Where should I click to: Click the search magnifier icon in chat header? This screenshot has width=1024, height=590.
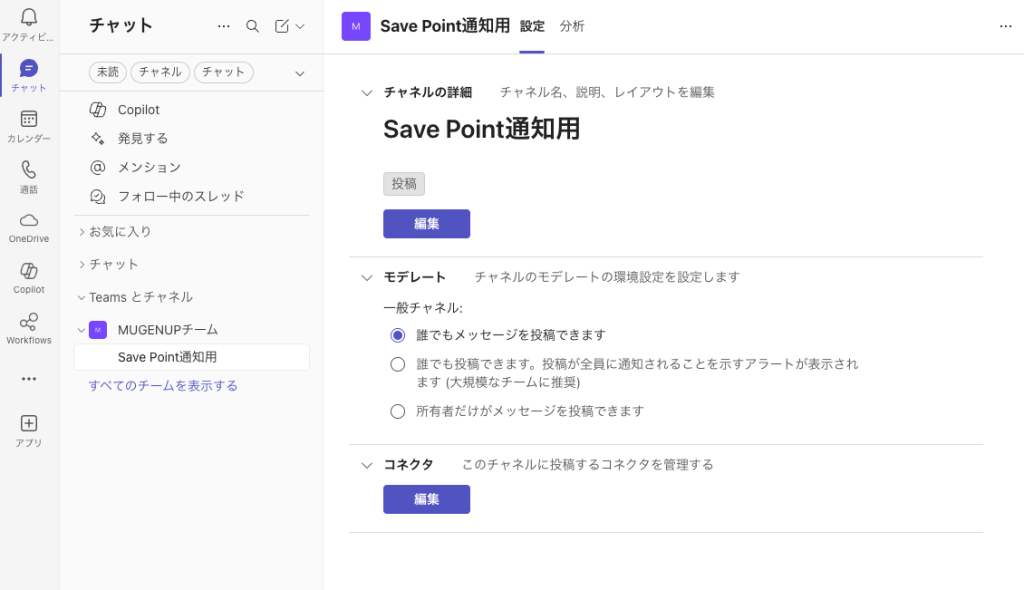point(253,26)
